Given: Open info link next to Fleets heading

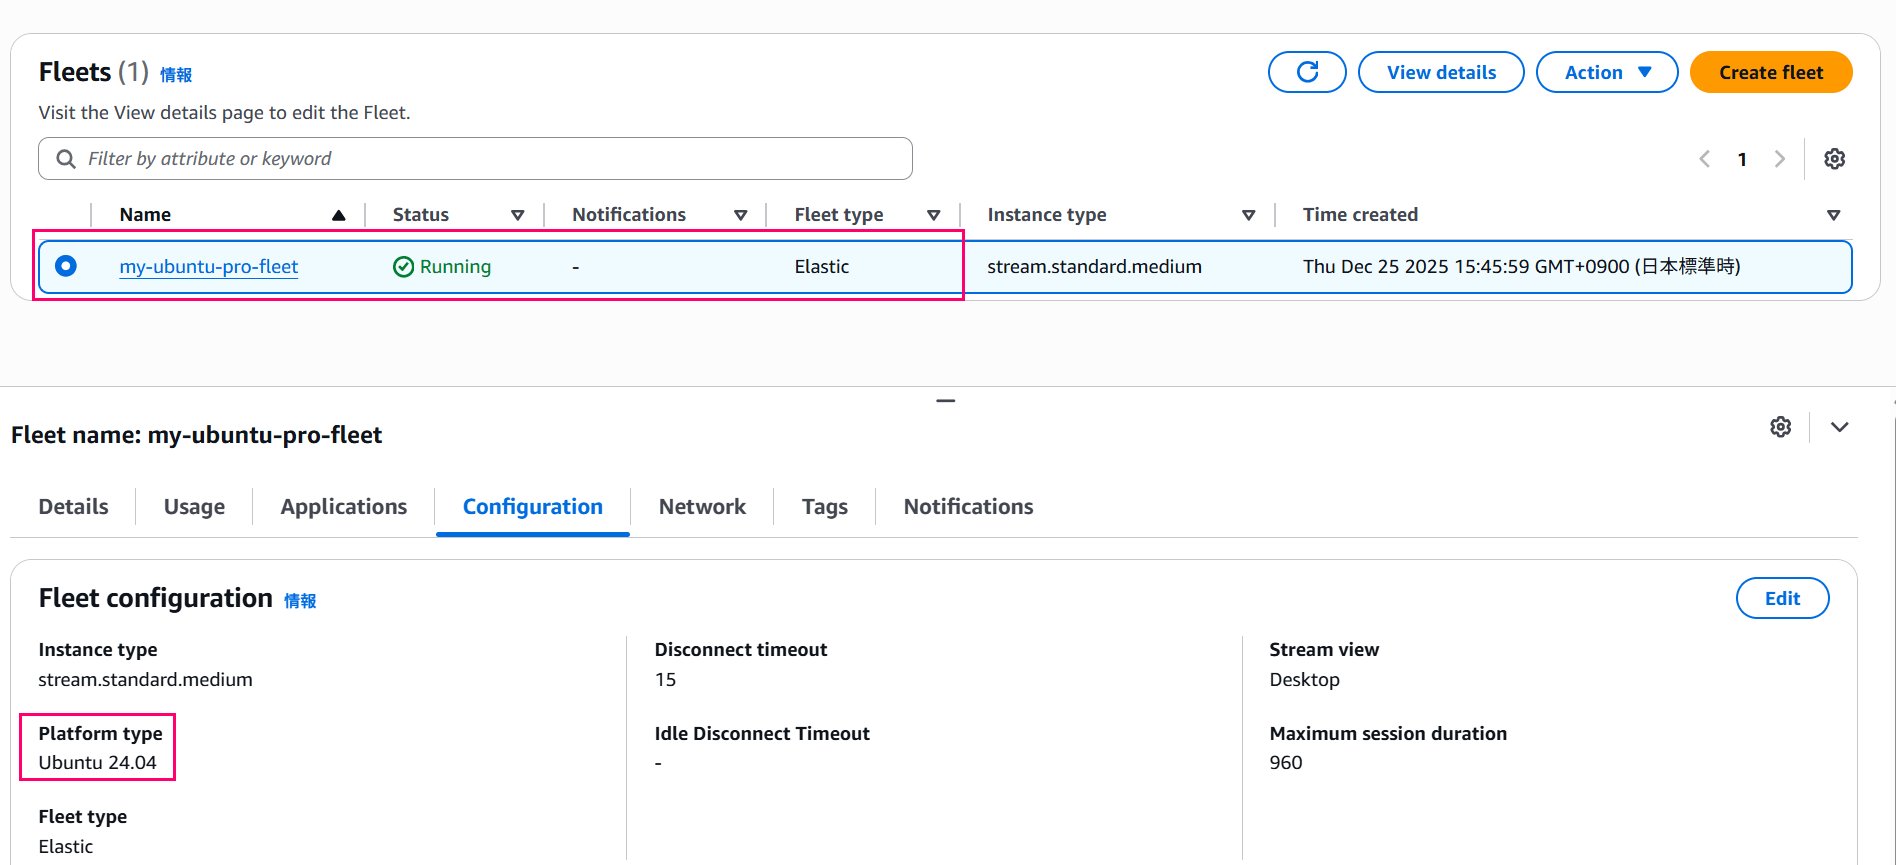Looking at the screenshot, I should (176, 75).
